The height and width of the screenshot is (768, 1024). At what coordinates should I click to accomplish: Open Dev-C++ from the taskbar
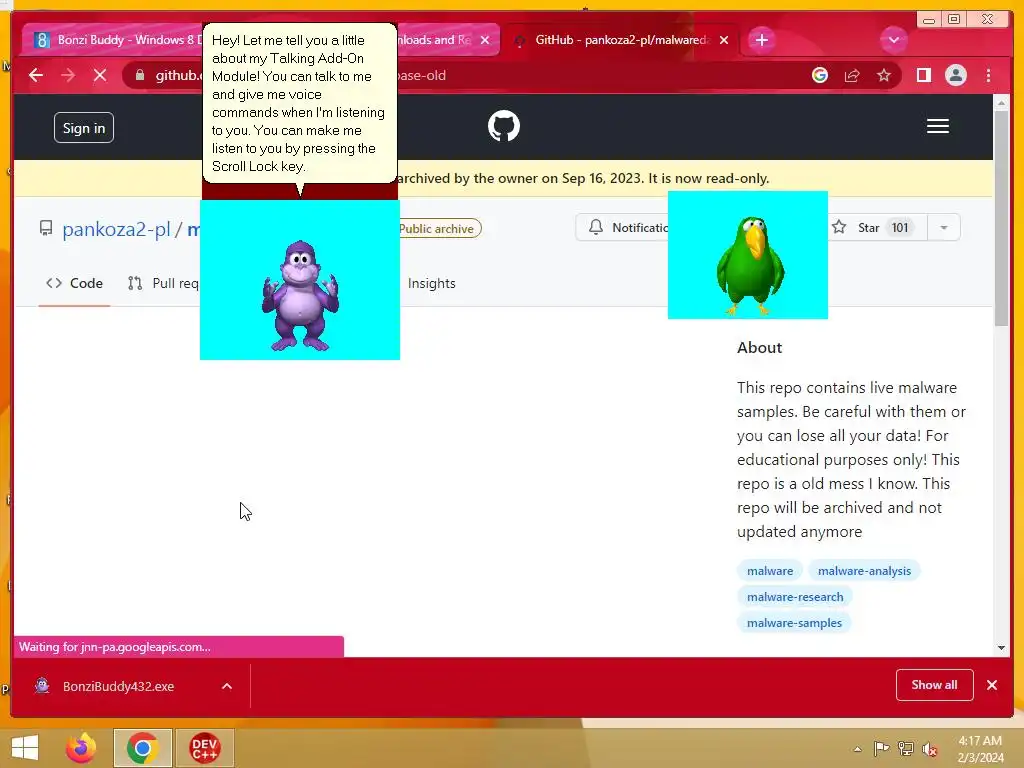coord(204,748)
